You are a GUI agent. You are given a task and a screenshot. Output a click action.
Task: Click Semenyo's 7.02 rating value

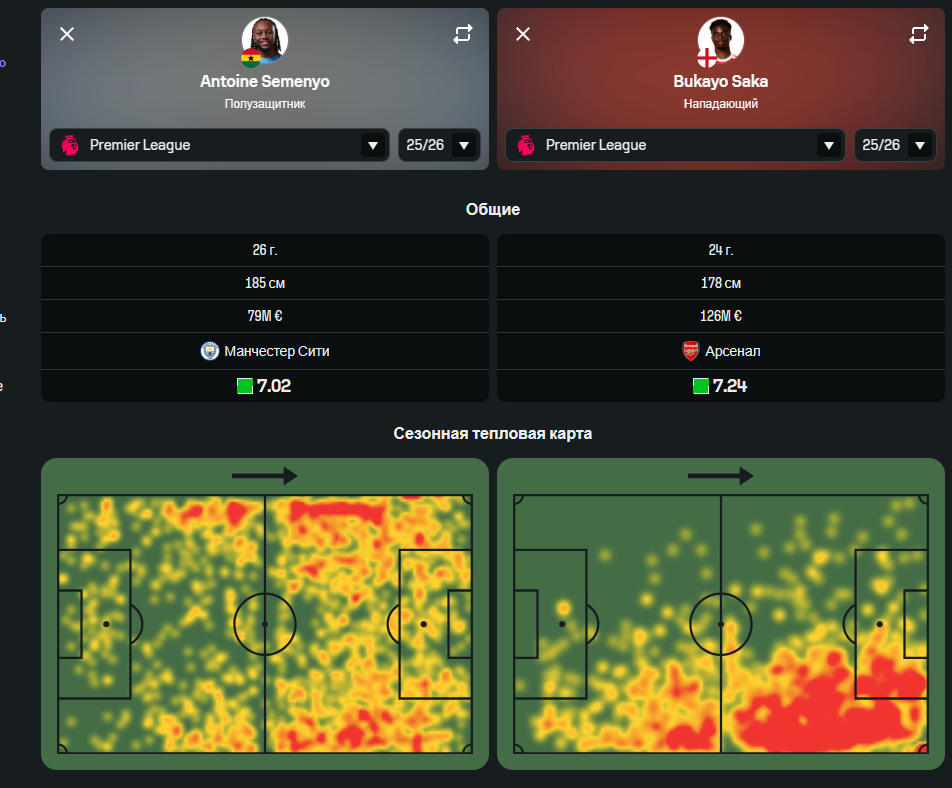tap(274, 386)
